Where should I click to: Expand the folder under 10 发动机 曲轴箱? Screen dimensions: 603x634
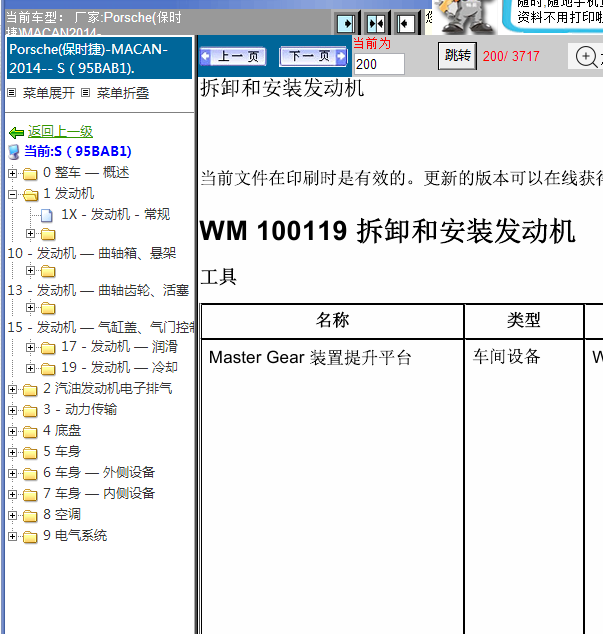point(30,271)
